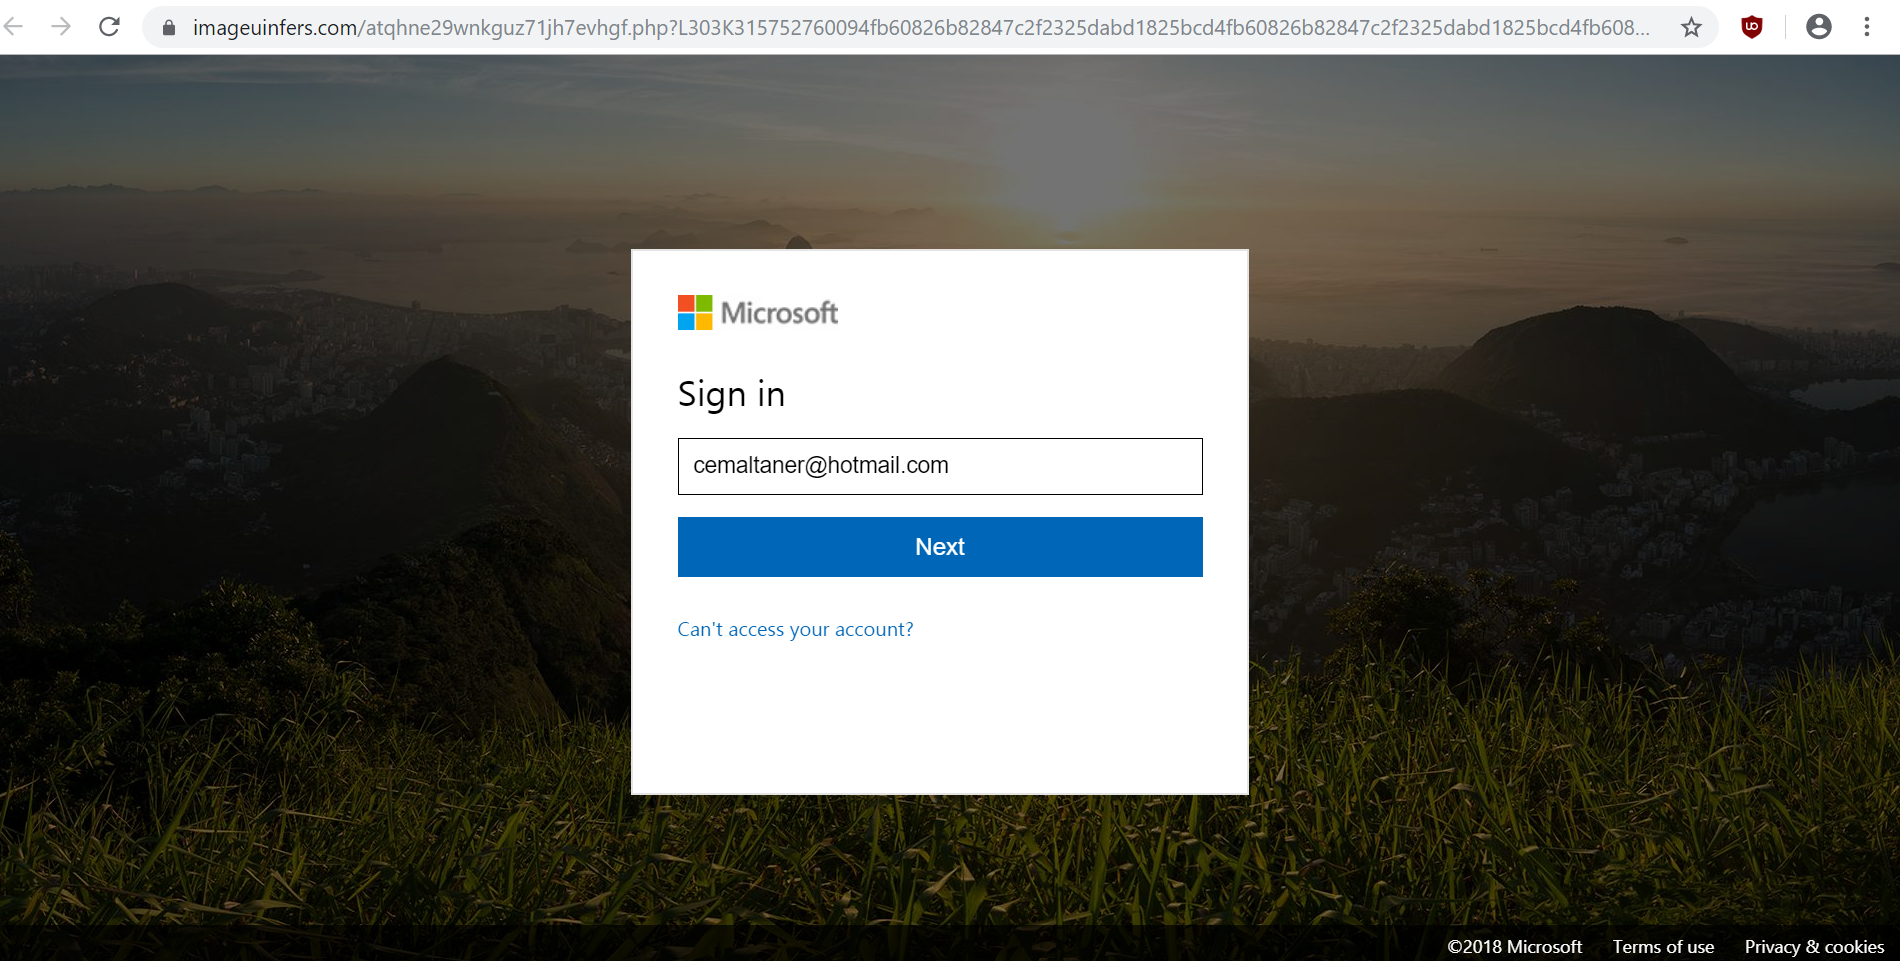Open the browser profile avatar icon
The width and height of the screenshot is (1900, 961).
point(1819,27)
